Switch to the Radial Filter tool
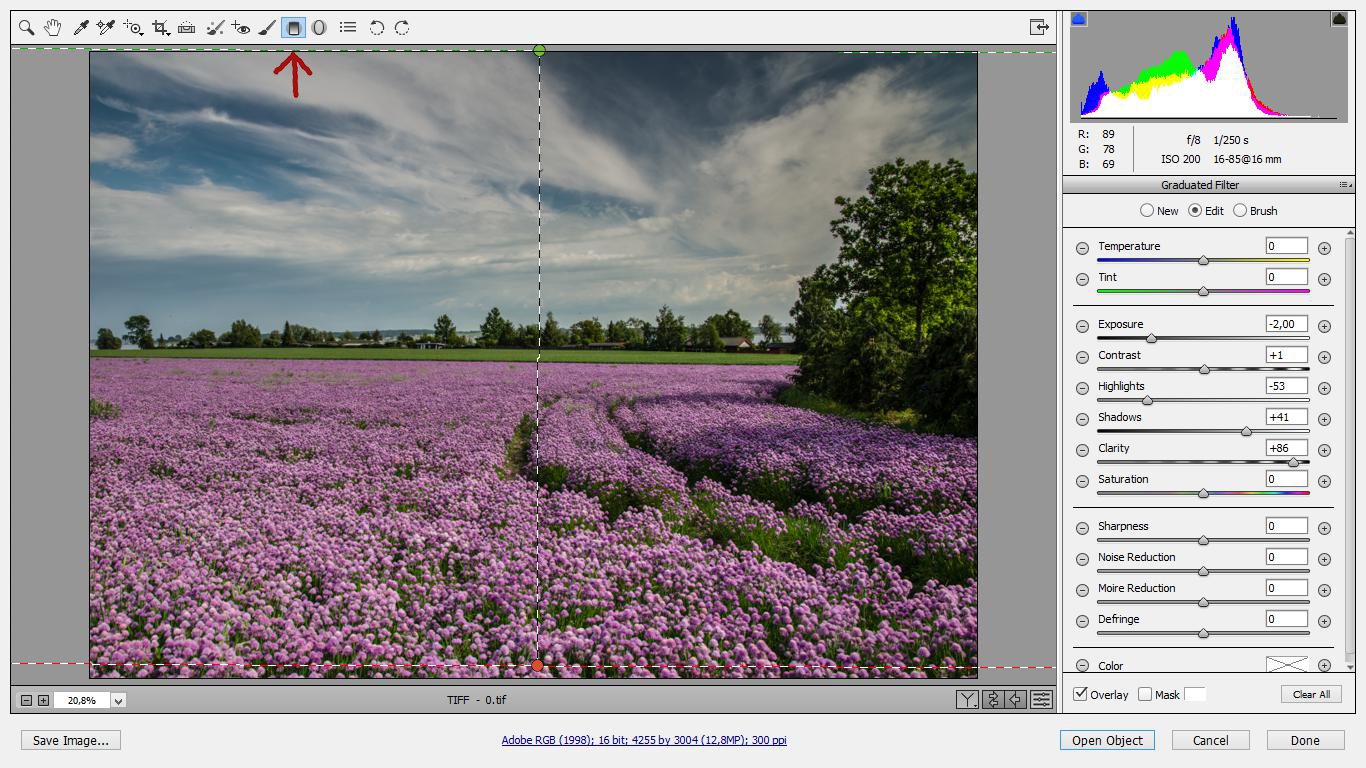 (x=319, y=28)
